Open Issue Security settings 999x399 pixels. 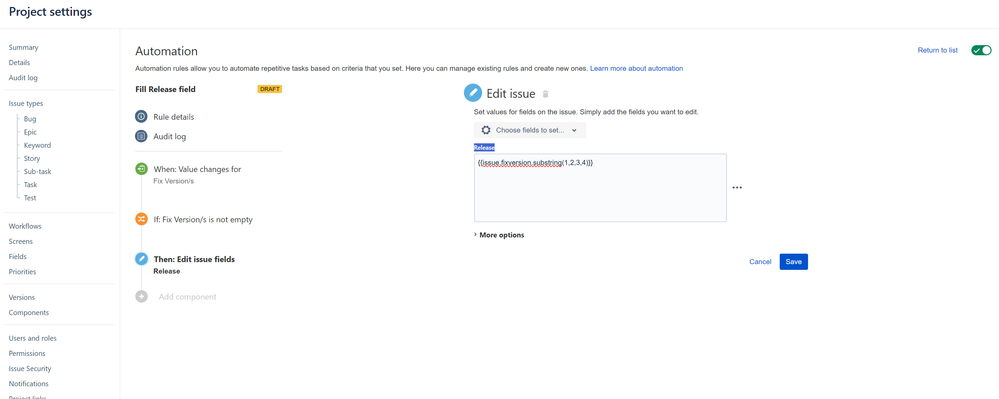[30, 368]
